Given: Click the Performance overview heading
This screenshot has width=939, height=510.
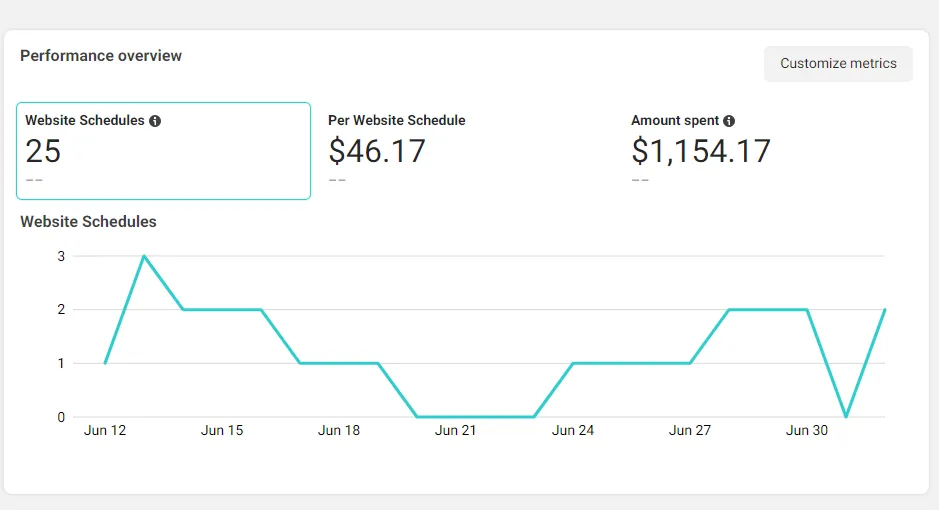Looking at the screenshot, I should coord(101,56).
